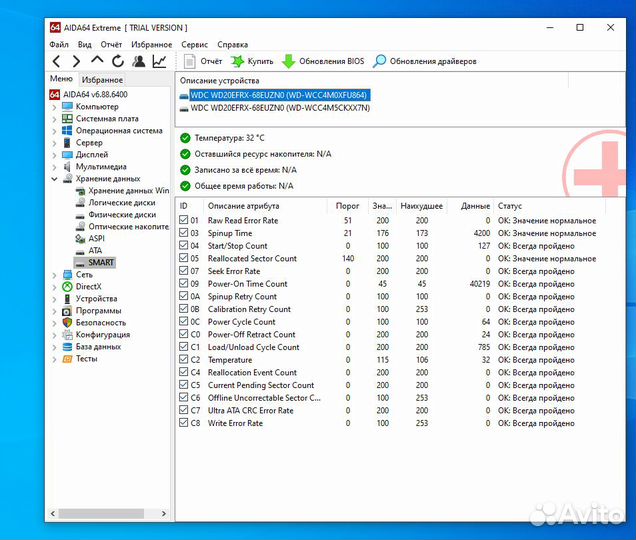Viewport: 636px width, 540px height.
Task: Click the sidebar horizontal scrollbar thumb
Action: pos(101,514)
